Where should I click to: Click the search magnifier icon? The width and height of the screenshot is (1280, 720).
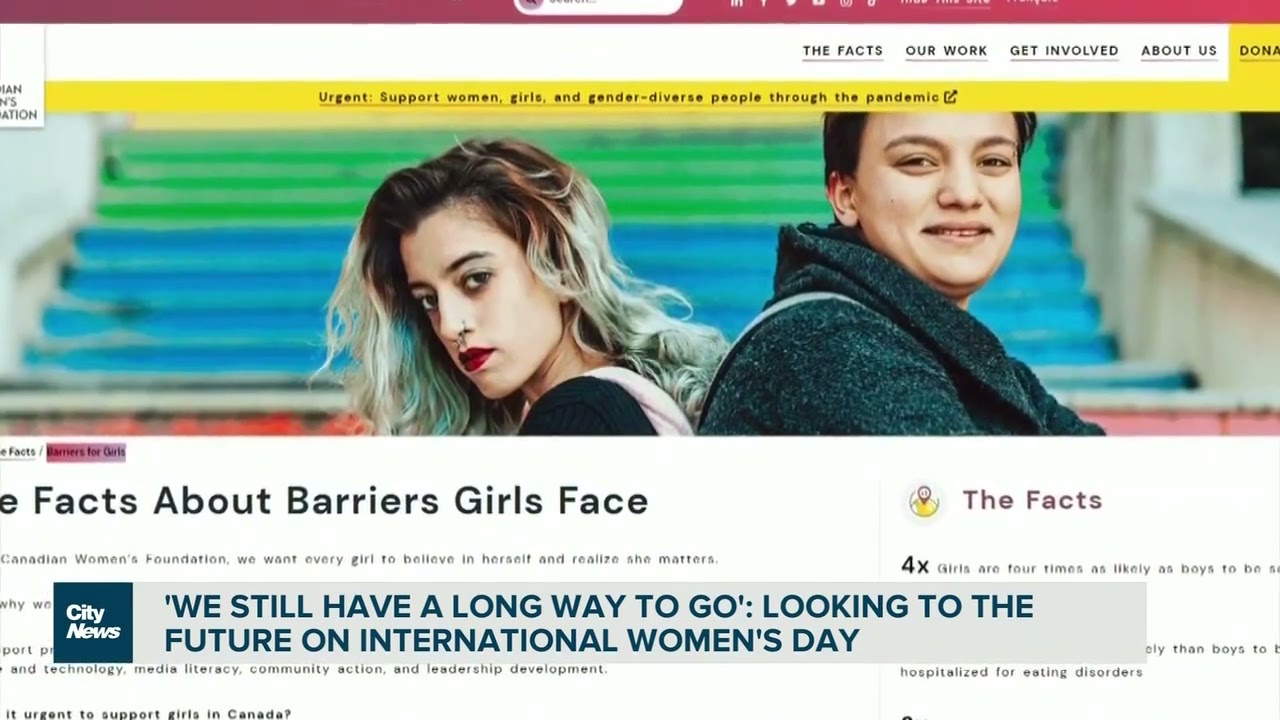click(x=531, y=3)
